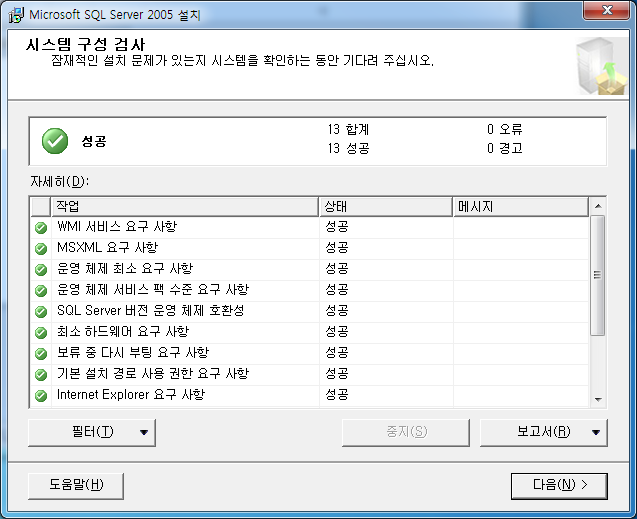
Task: Click the check icon for 보류 중 다시 부팅 요구 사항
Action: coord(41,354)
